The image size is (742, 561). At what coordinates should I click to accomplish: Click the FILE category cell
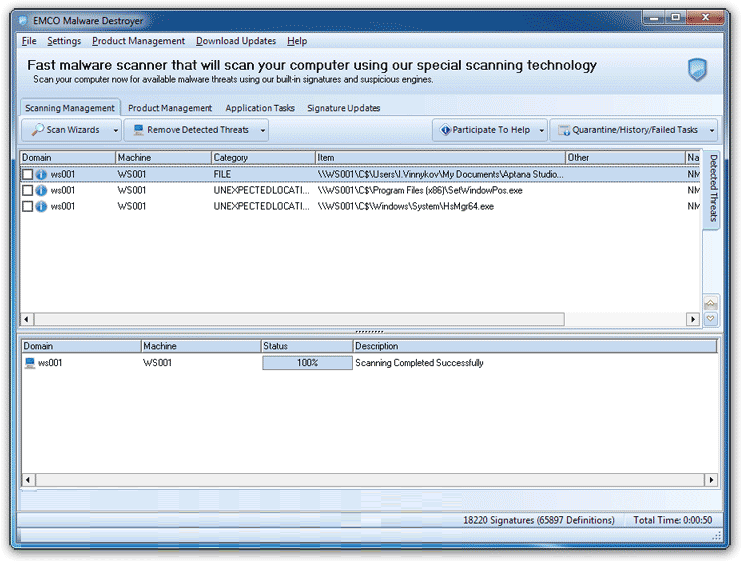[222, 175]
